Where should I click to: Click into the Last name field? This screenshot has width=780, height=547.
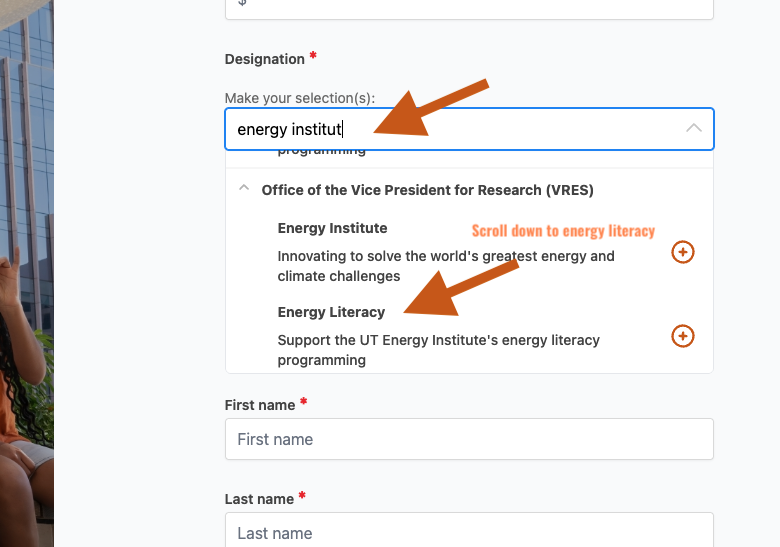(469, 531)
